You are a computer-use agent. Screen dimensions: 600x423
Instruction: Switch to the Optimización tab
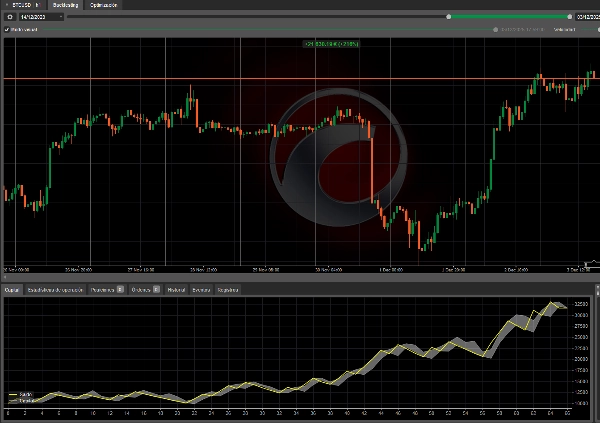103,5
